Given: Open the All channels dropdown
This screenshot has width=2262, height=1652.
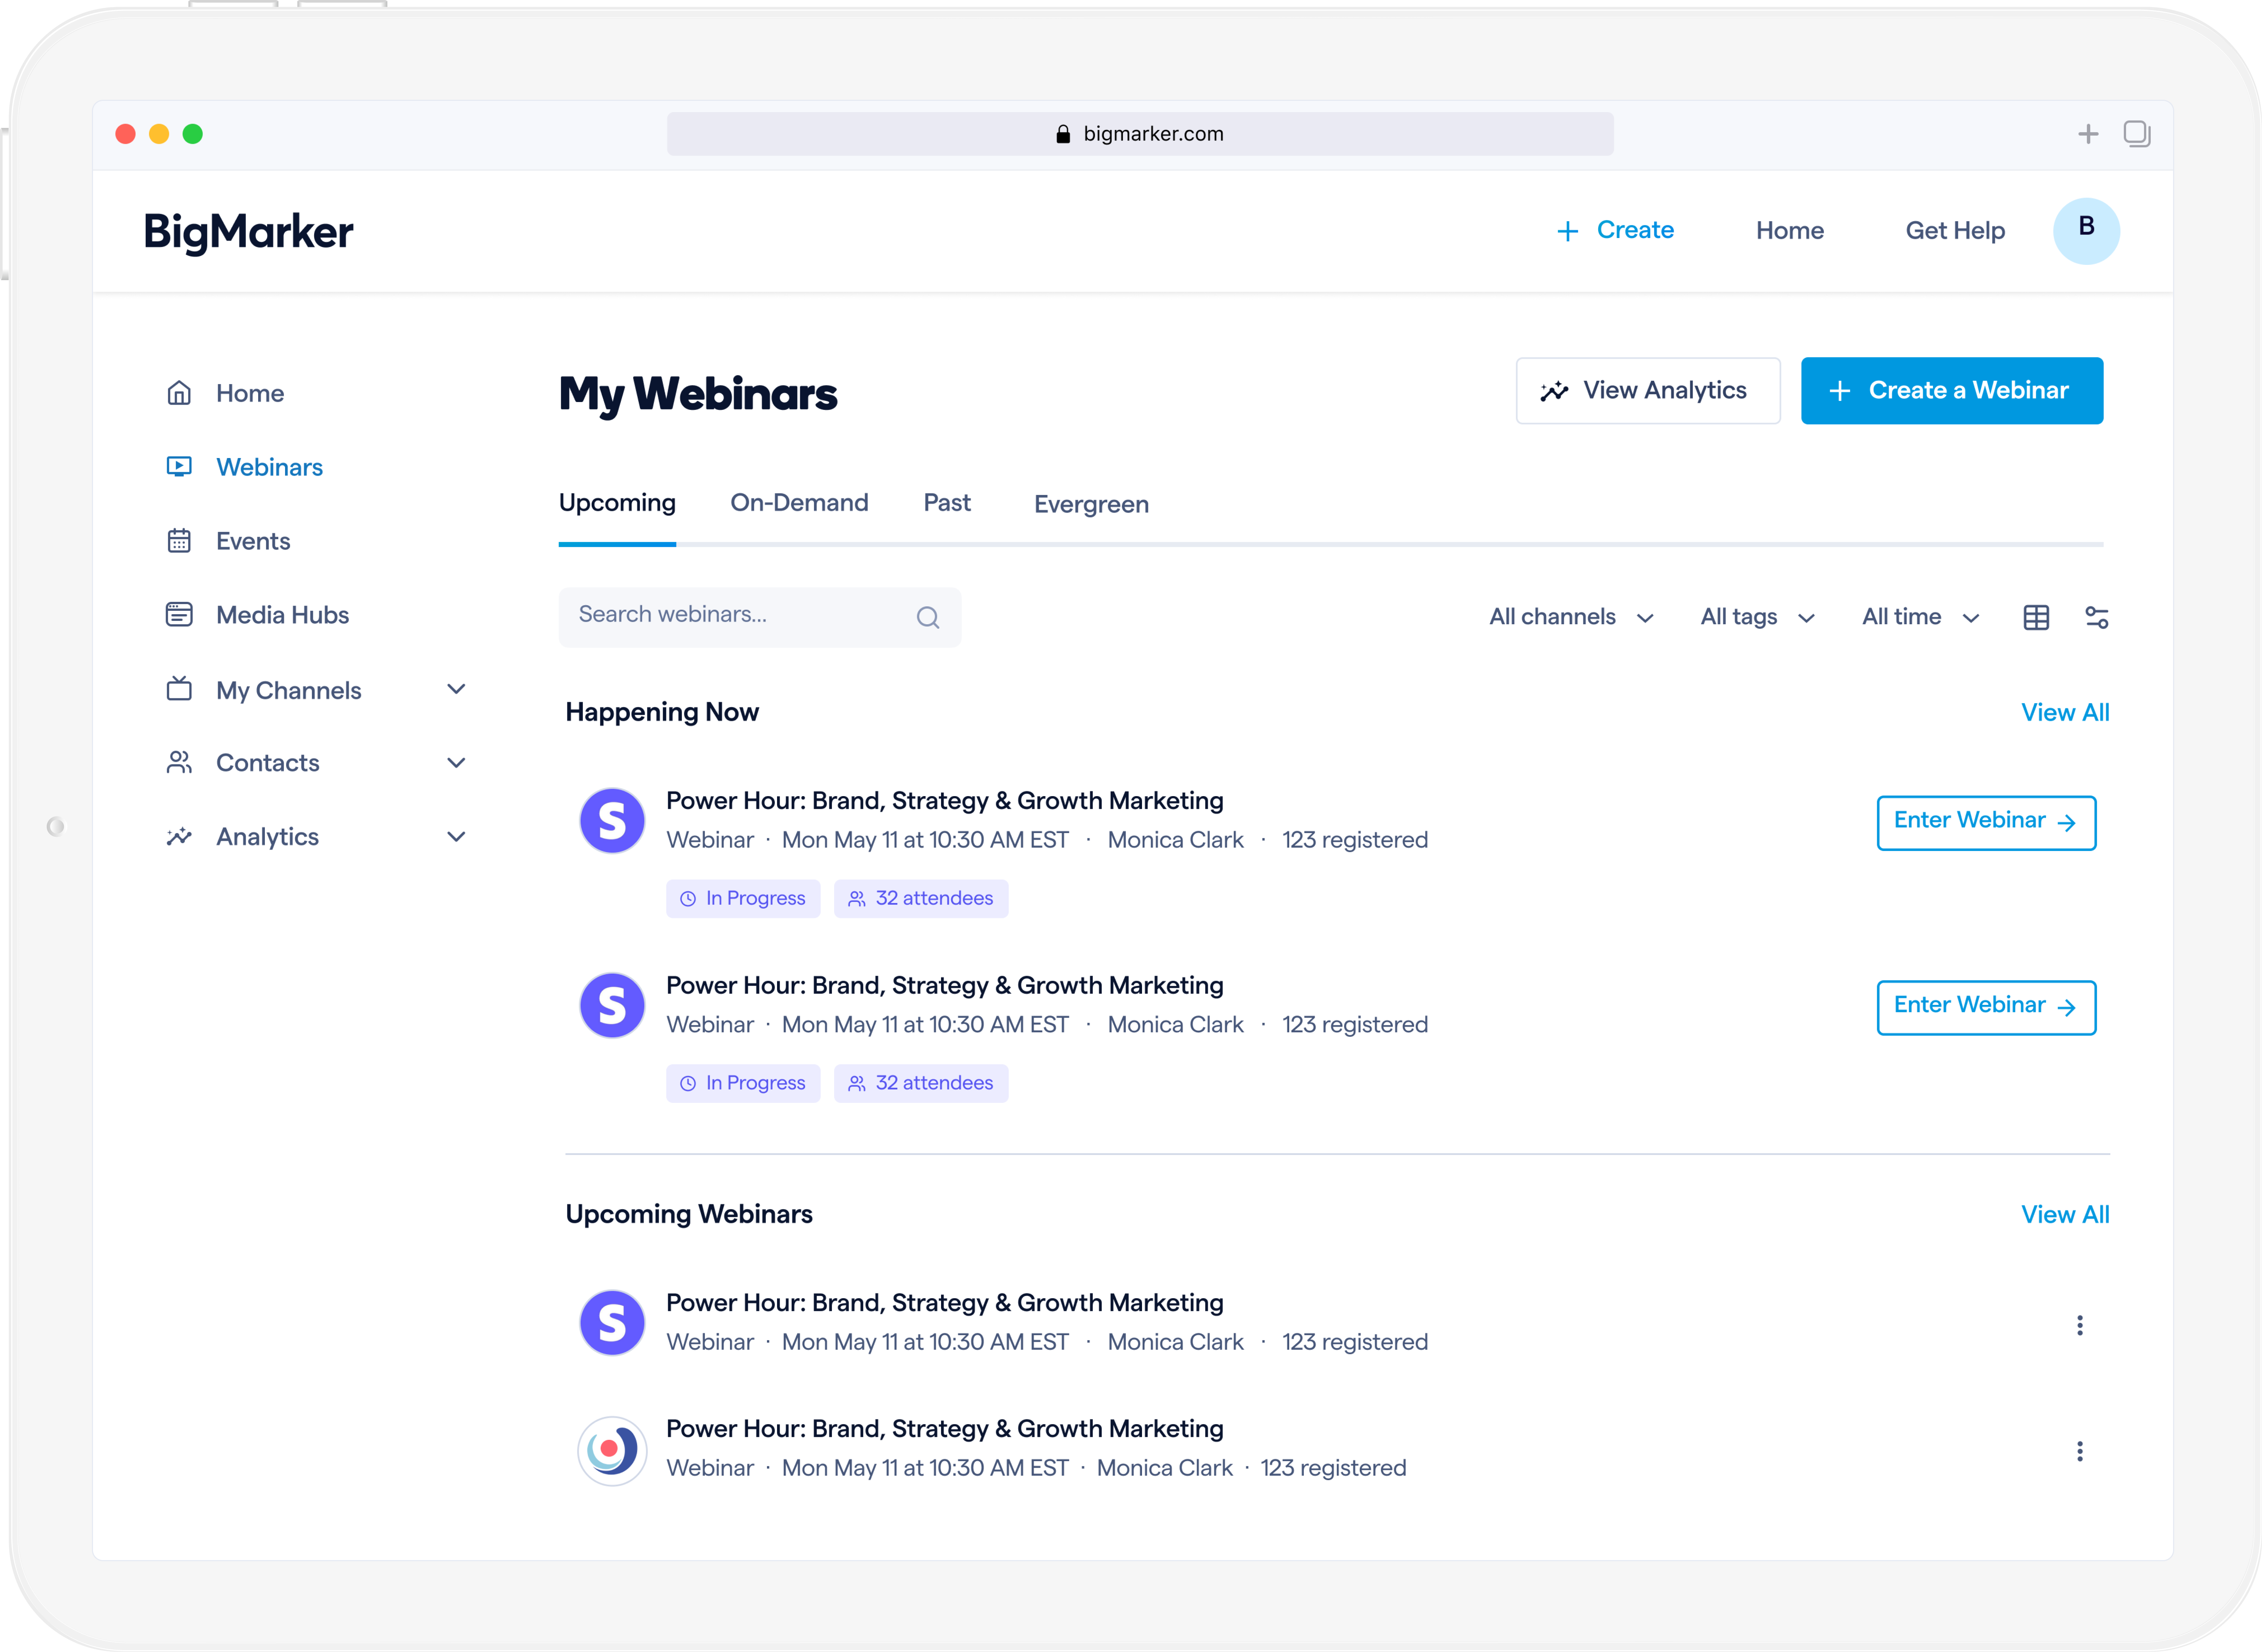Looking at the screenshot, I should click(x=1570, y=617).
